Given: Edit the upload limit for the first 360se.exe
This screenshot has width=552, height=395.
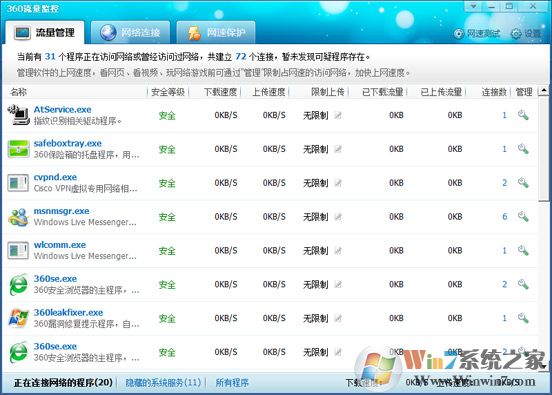Looking at the screenshot, I should 338,284.
